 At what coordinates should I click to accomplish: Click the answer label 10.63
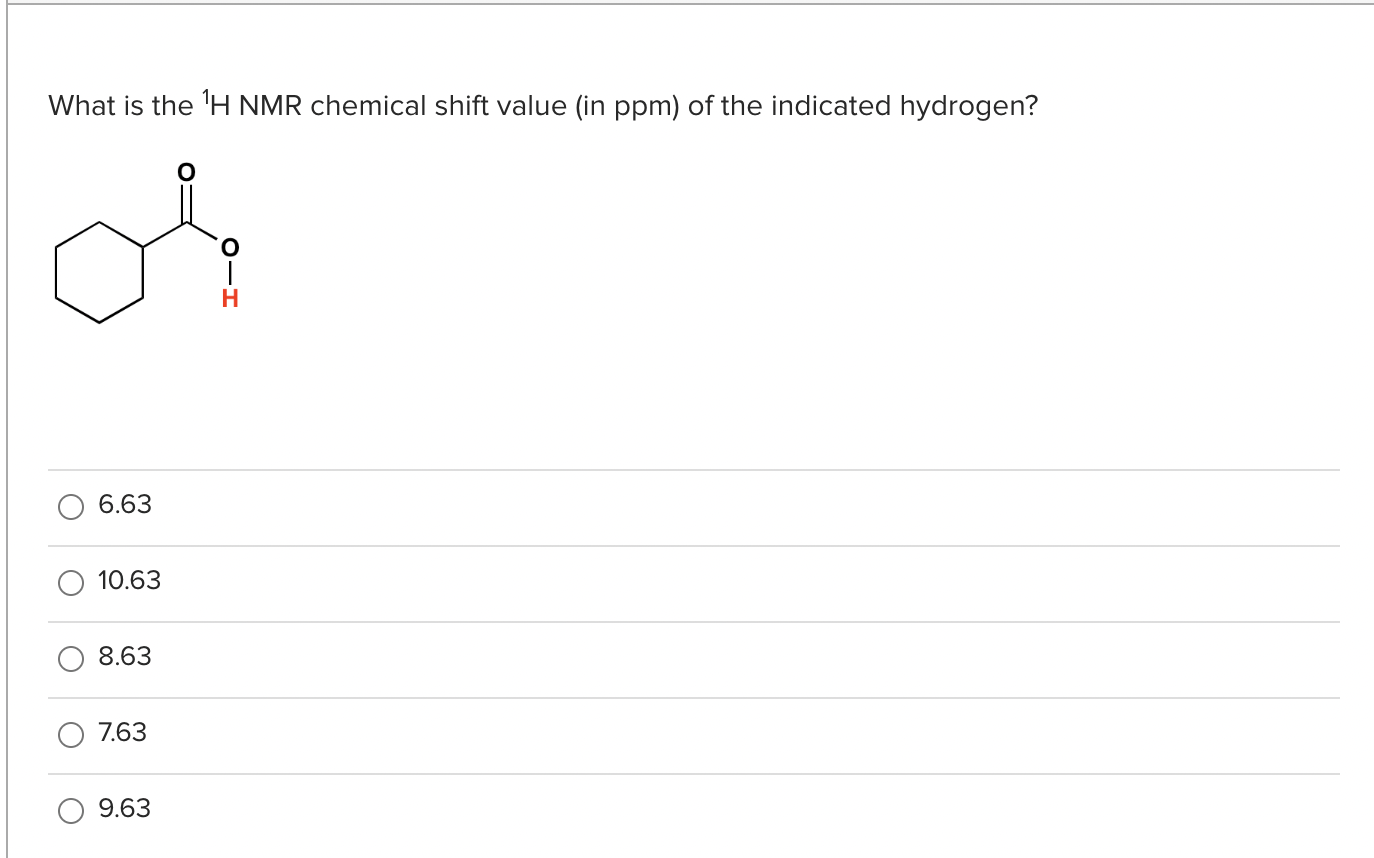coord(130,581)
